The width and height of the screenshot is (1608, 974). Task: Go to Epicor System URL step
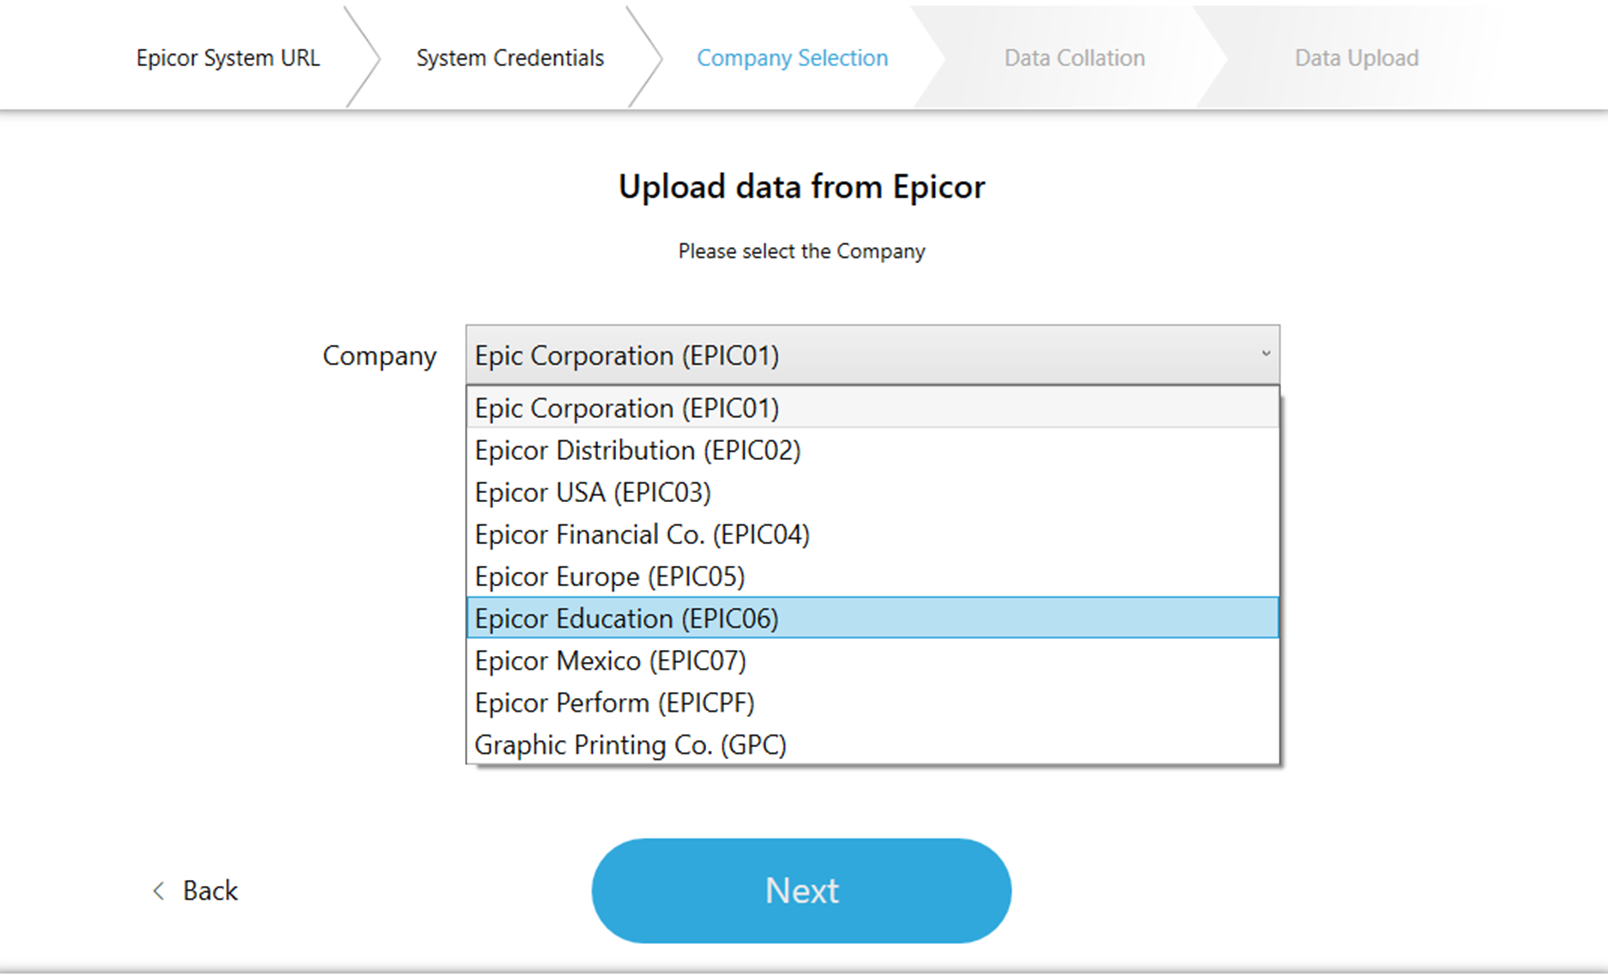point(228,58)
